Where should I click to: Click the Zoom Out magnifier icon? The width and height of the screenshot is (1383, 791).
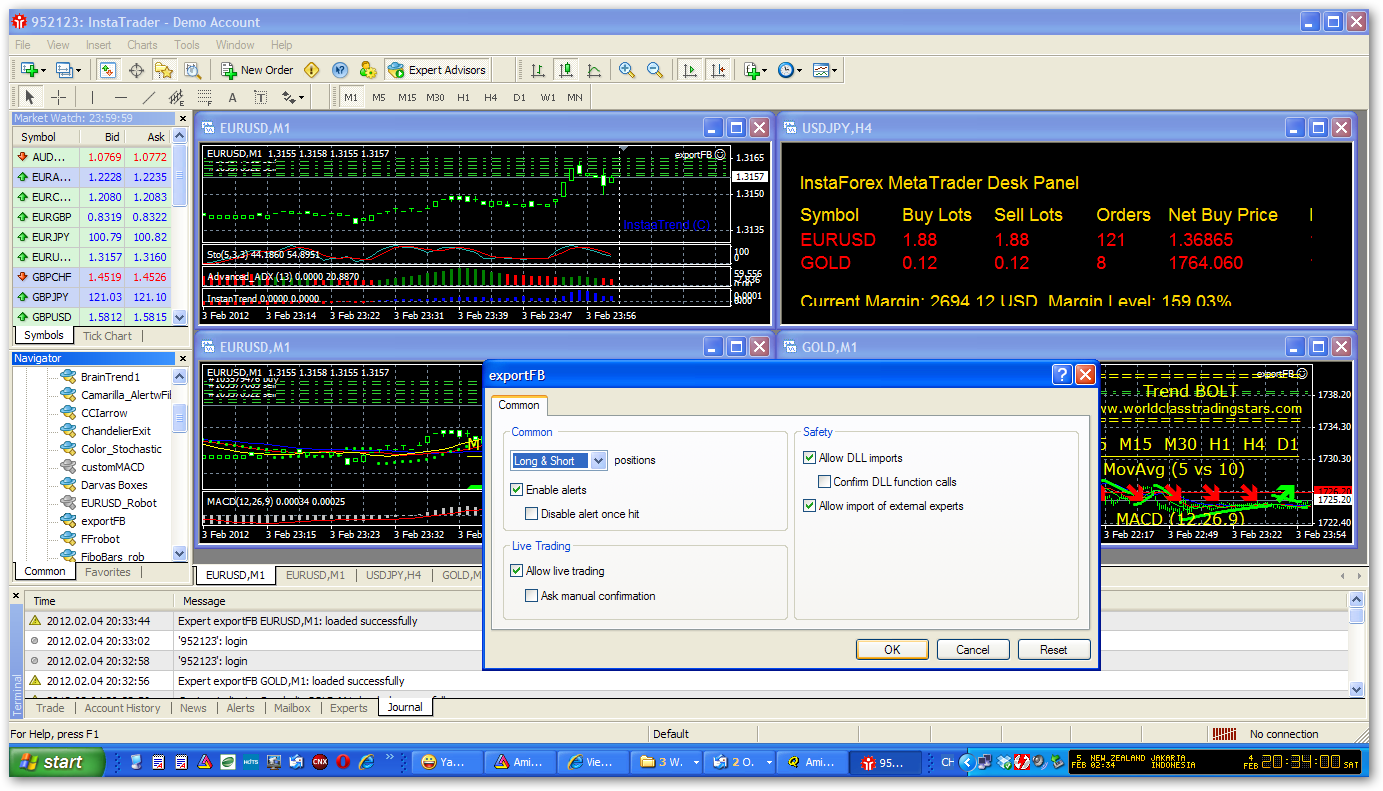click(655, 70)
